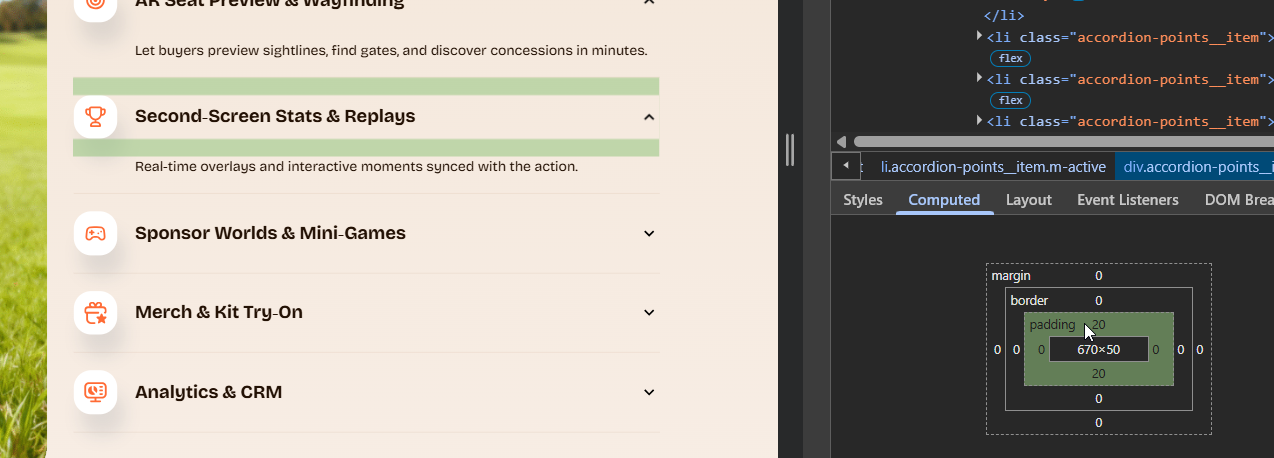
Task: Click the gift icon beside Merch & Kit Try-On
Action: coord(95,313)
